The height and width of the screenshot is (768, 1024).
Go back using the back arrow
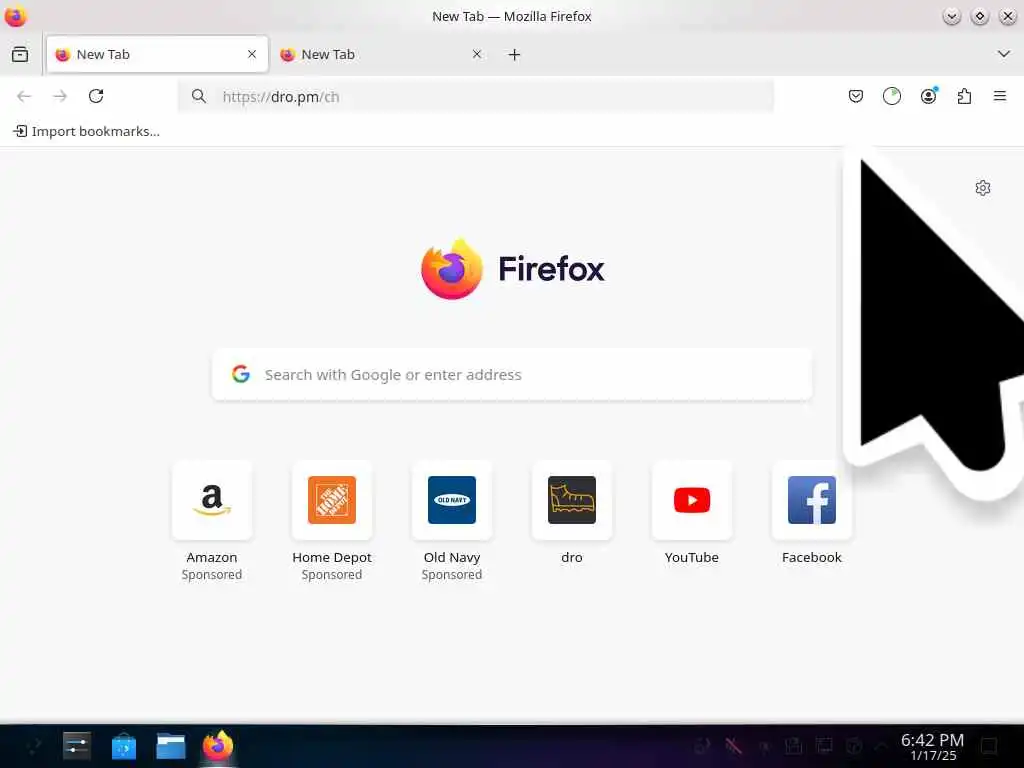coord(24,97)
